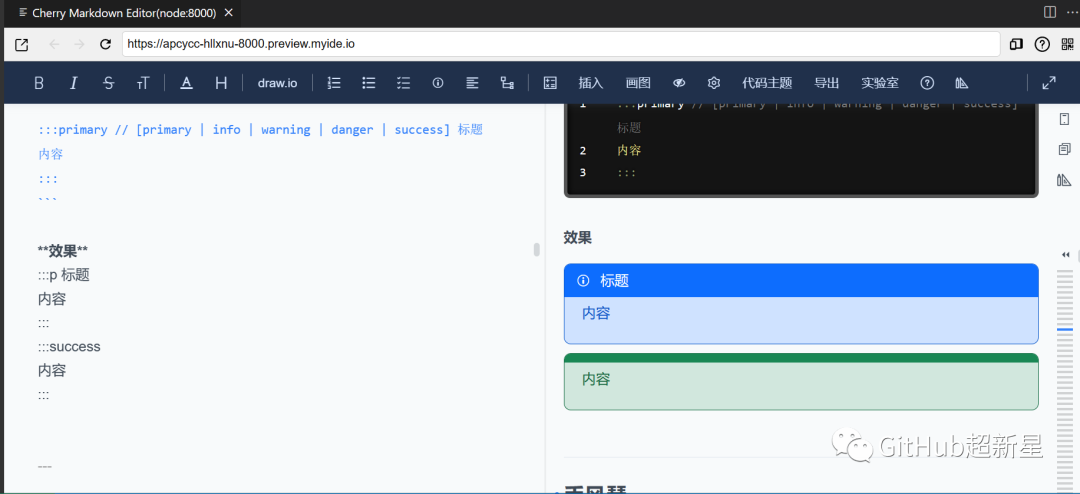Close the Cherry Markdown Editor tab
Screen dimensions: 1080x494
click(x=229, y=13)
